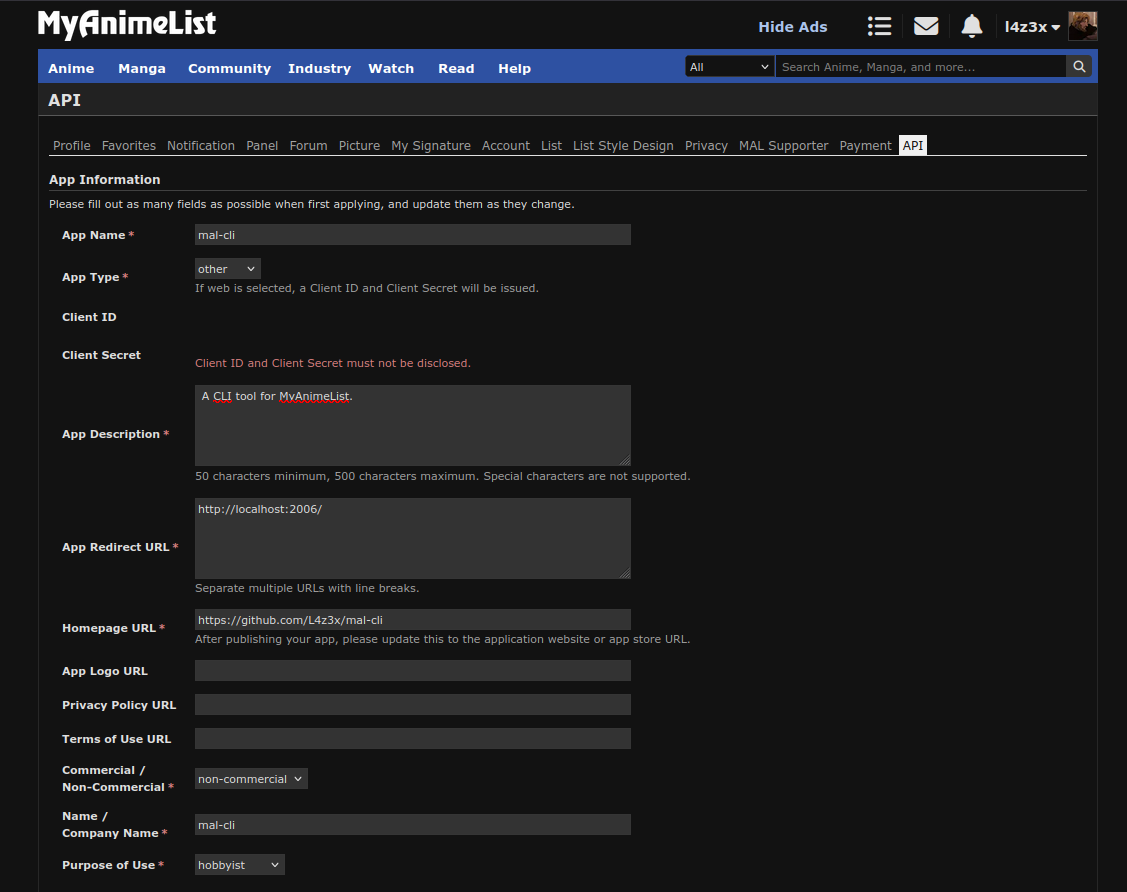Open the Manga menu
This screenshot has width=1127, height=892.
click(x=142, y=68)
